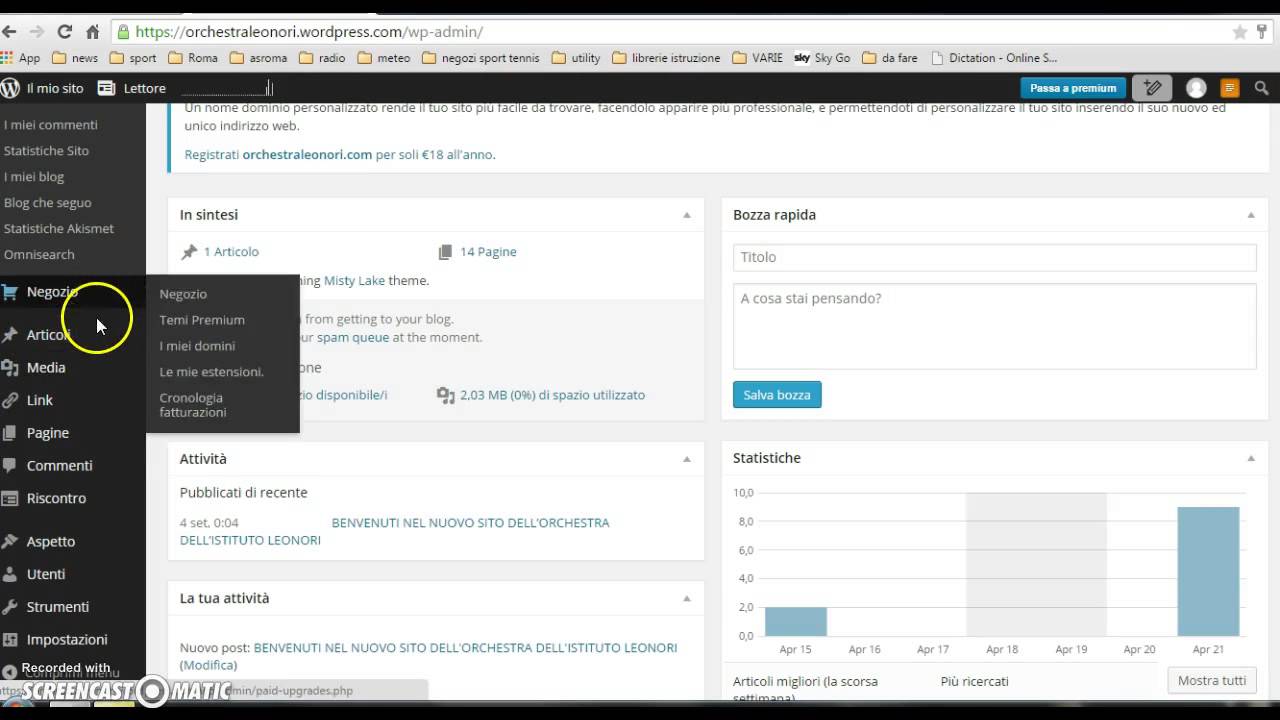Open the Lettore reader icon
Screen dimensions: 1280x720
(x=106, y=88)
